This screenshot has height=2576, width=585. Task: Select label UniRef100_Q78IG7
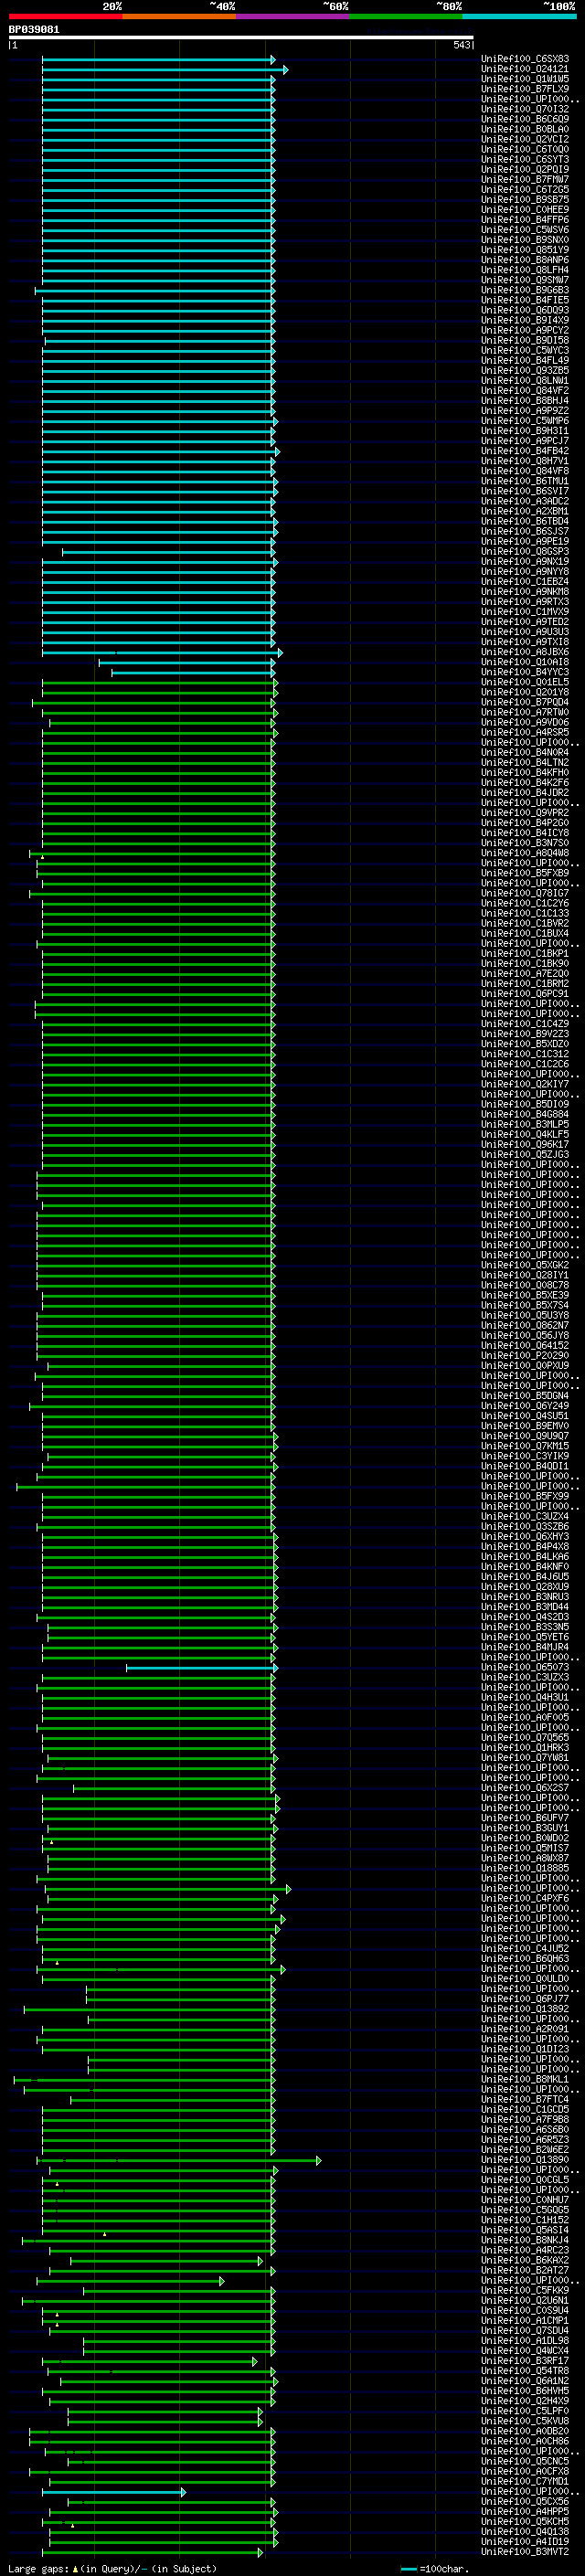point(525,893)
